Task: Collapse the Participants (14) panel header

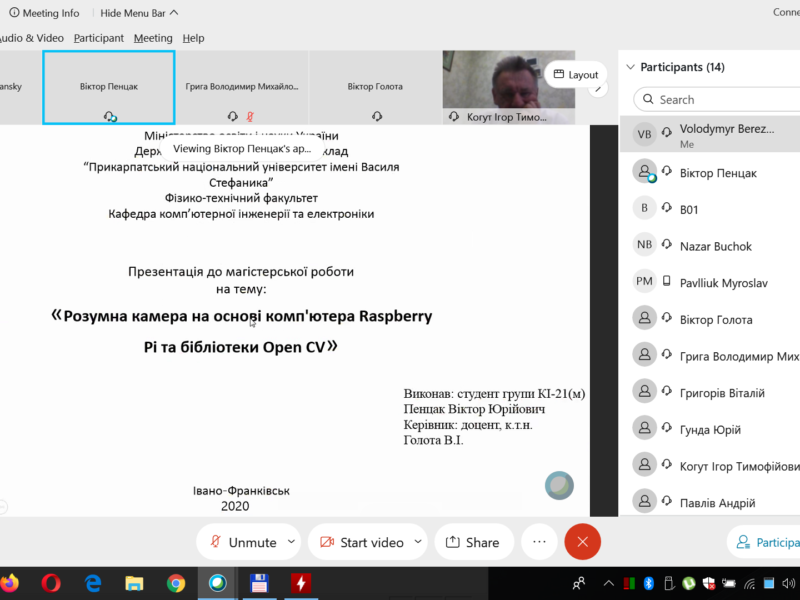Action: click(630, 67)
